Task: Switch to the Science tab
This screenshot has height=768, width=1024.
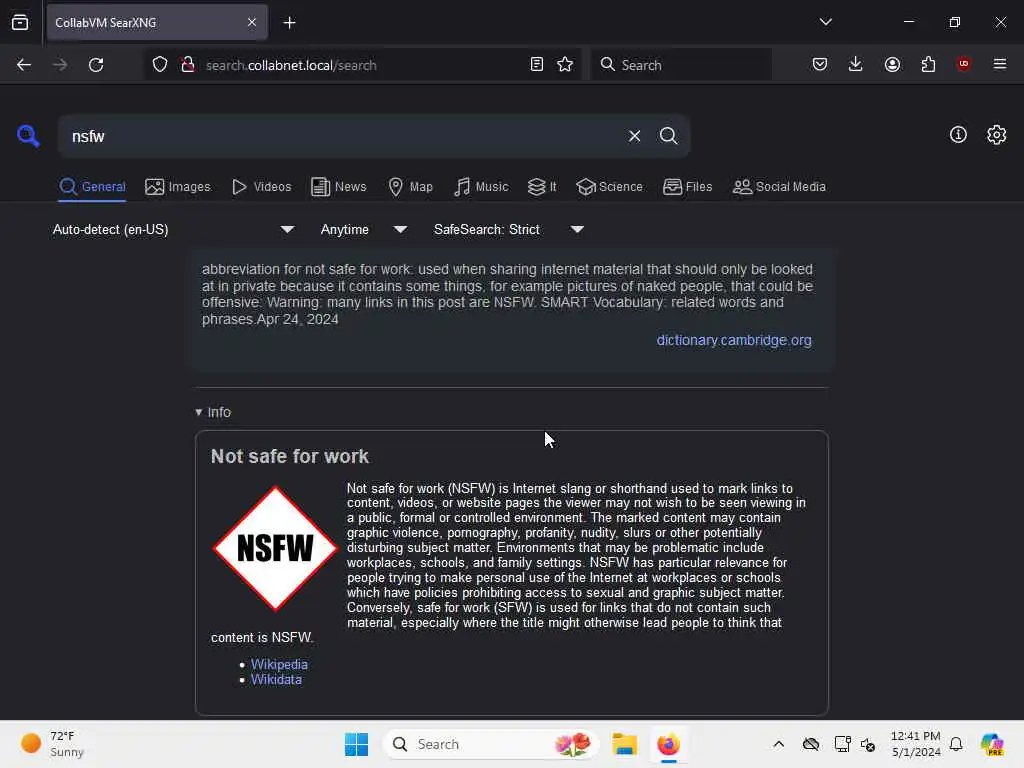Action: [x=609, y=187]
